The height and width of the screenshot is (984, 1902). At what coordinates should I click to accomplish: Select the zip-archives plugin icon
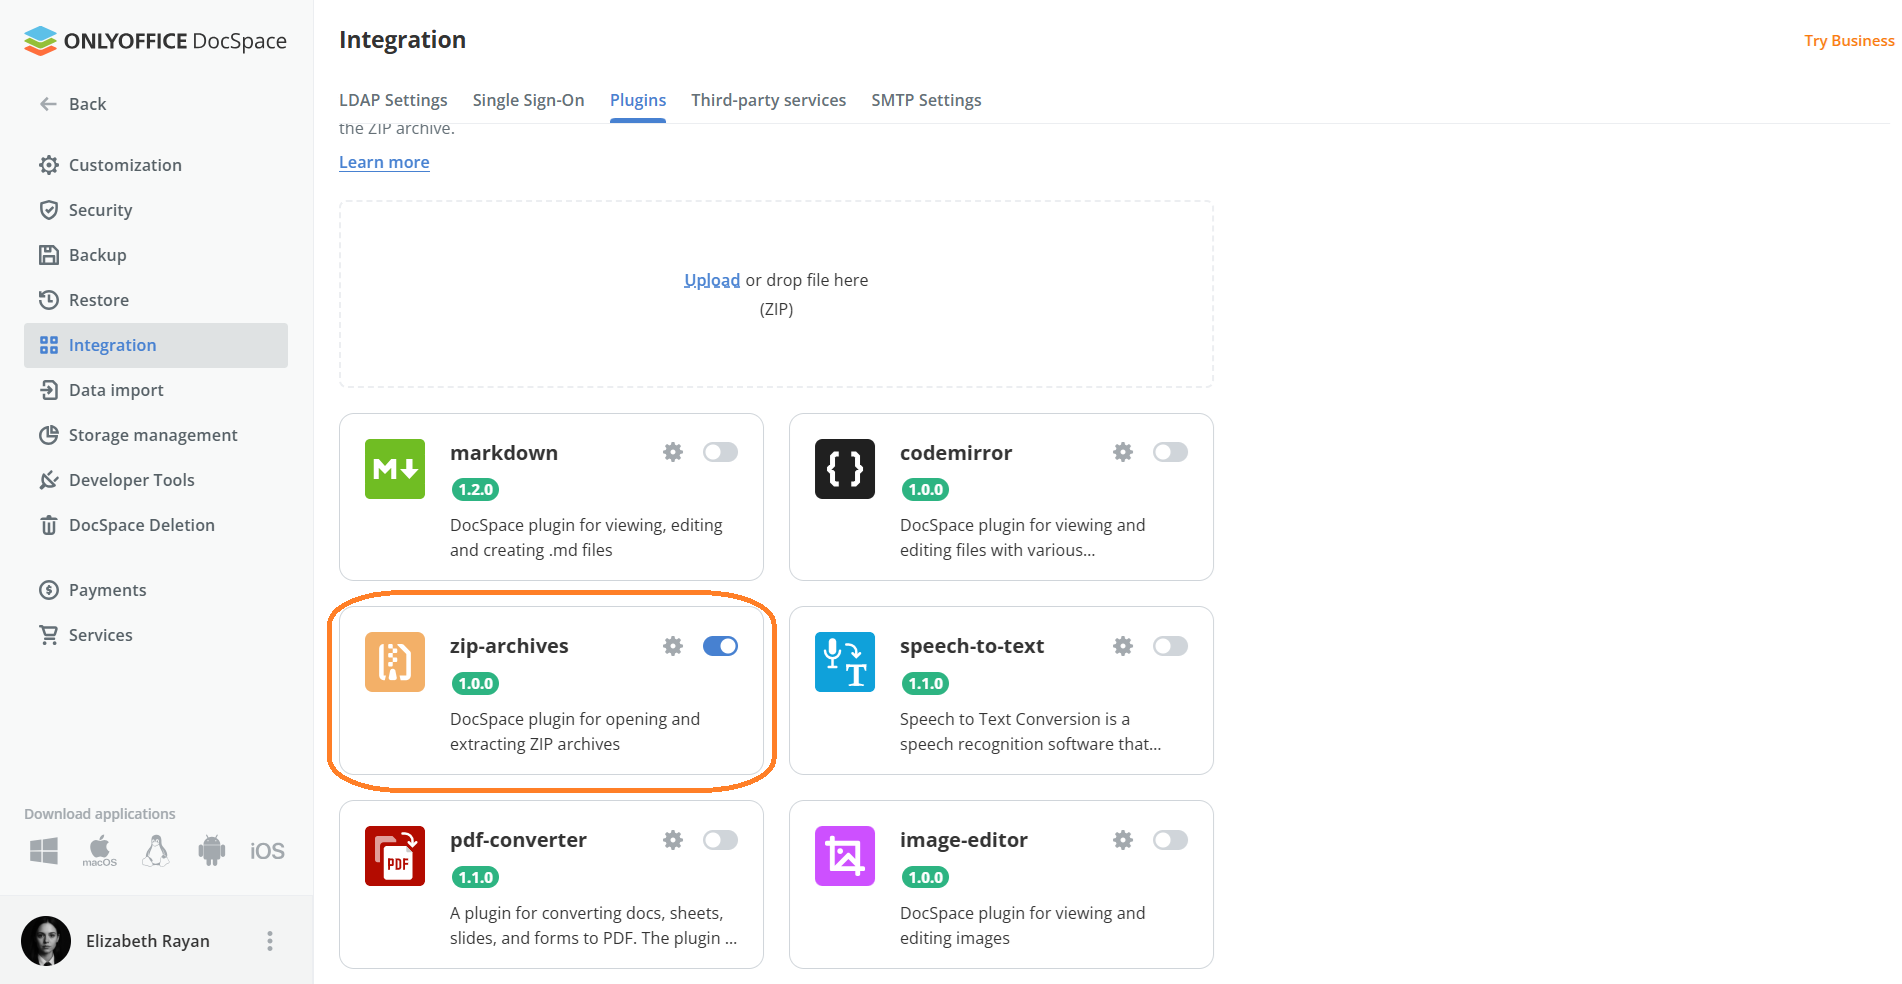coord(394,662)
